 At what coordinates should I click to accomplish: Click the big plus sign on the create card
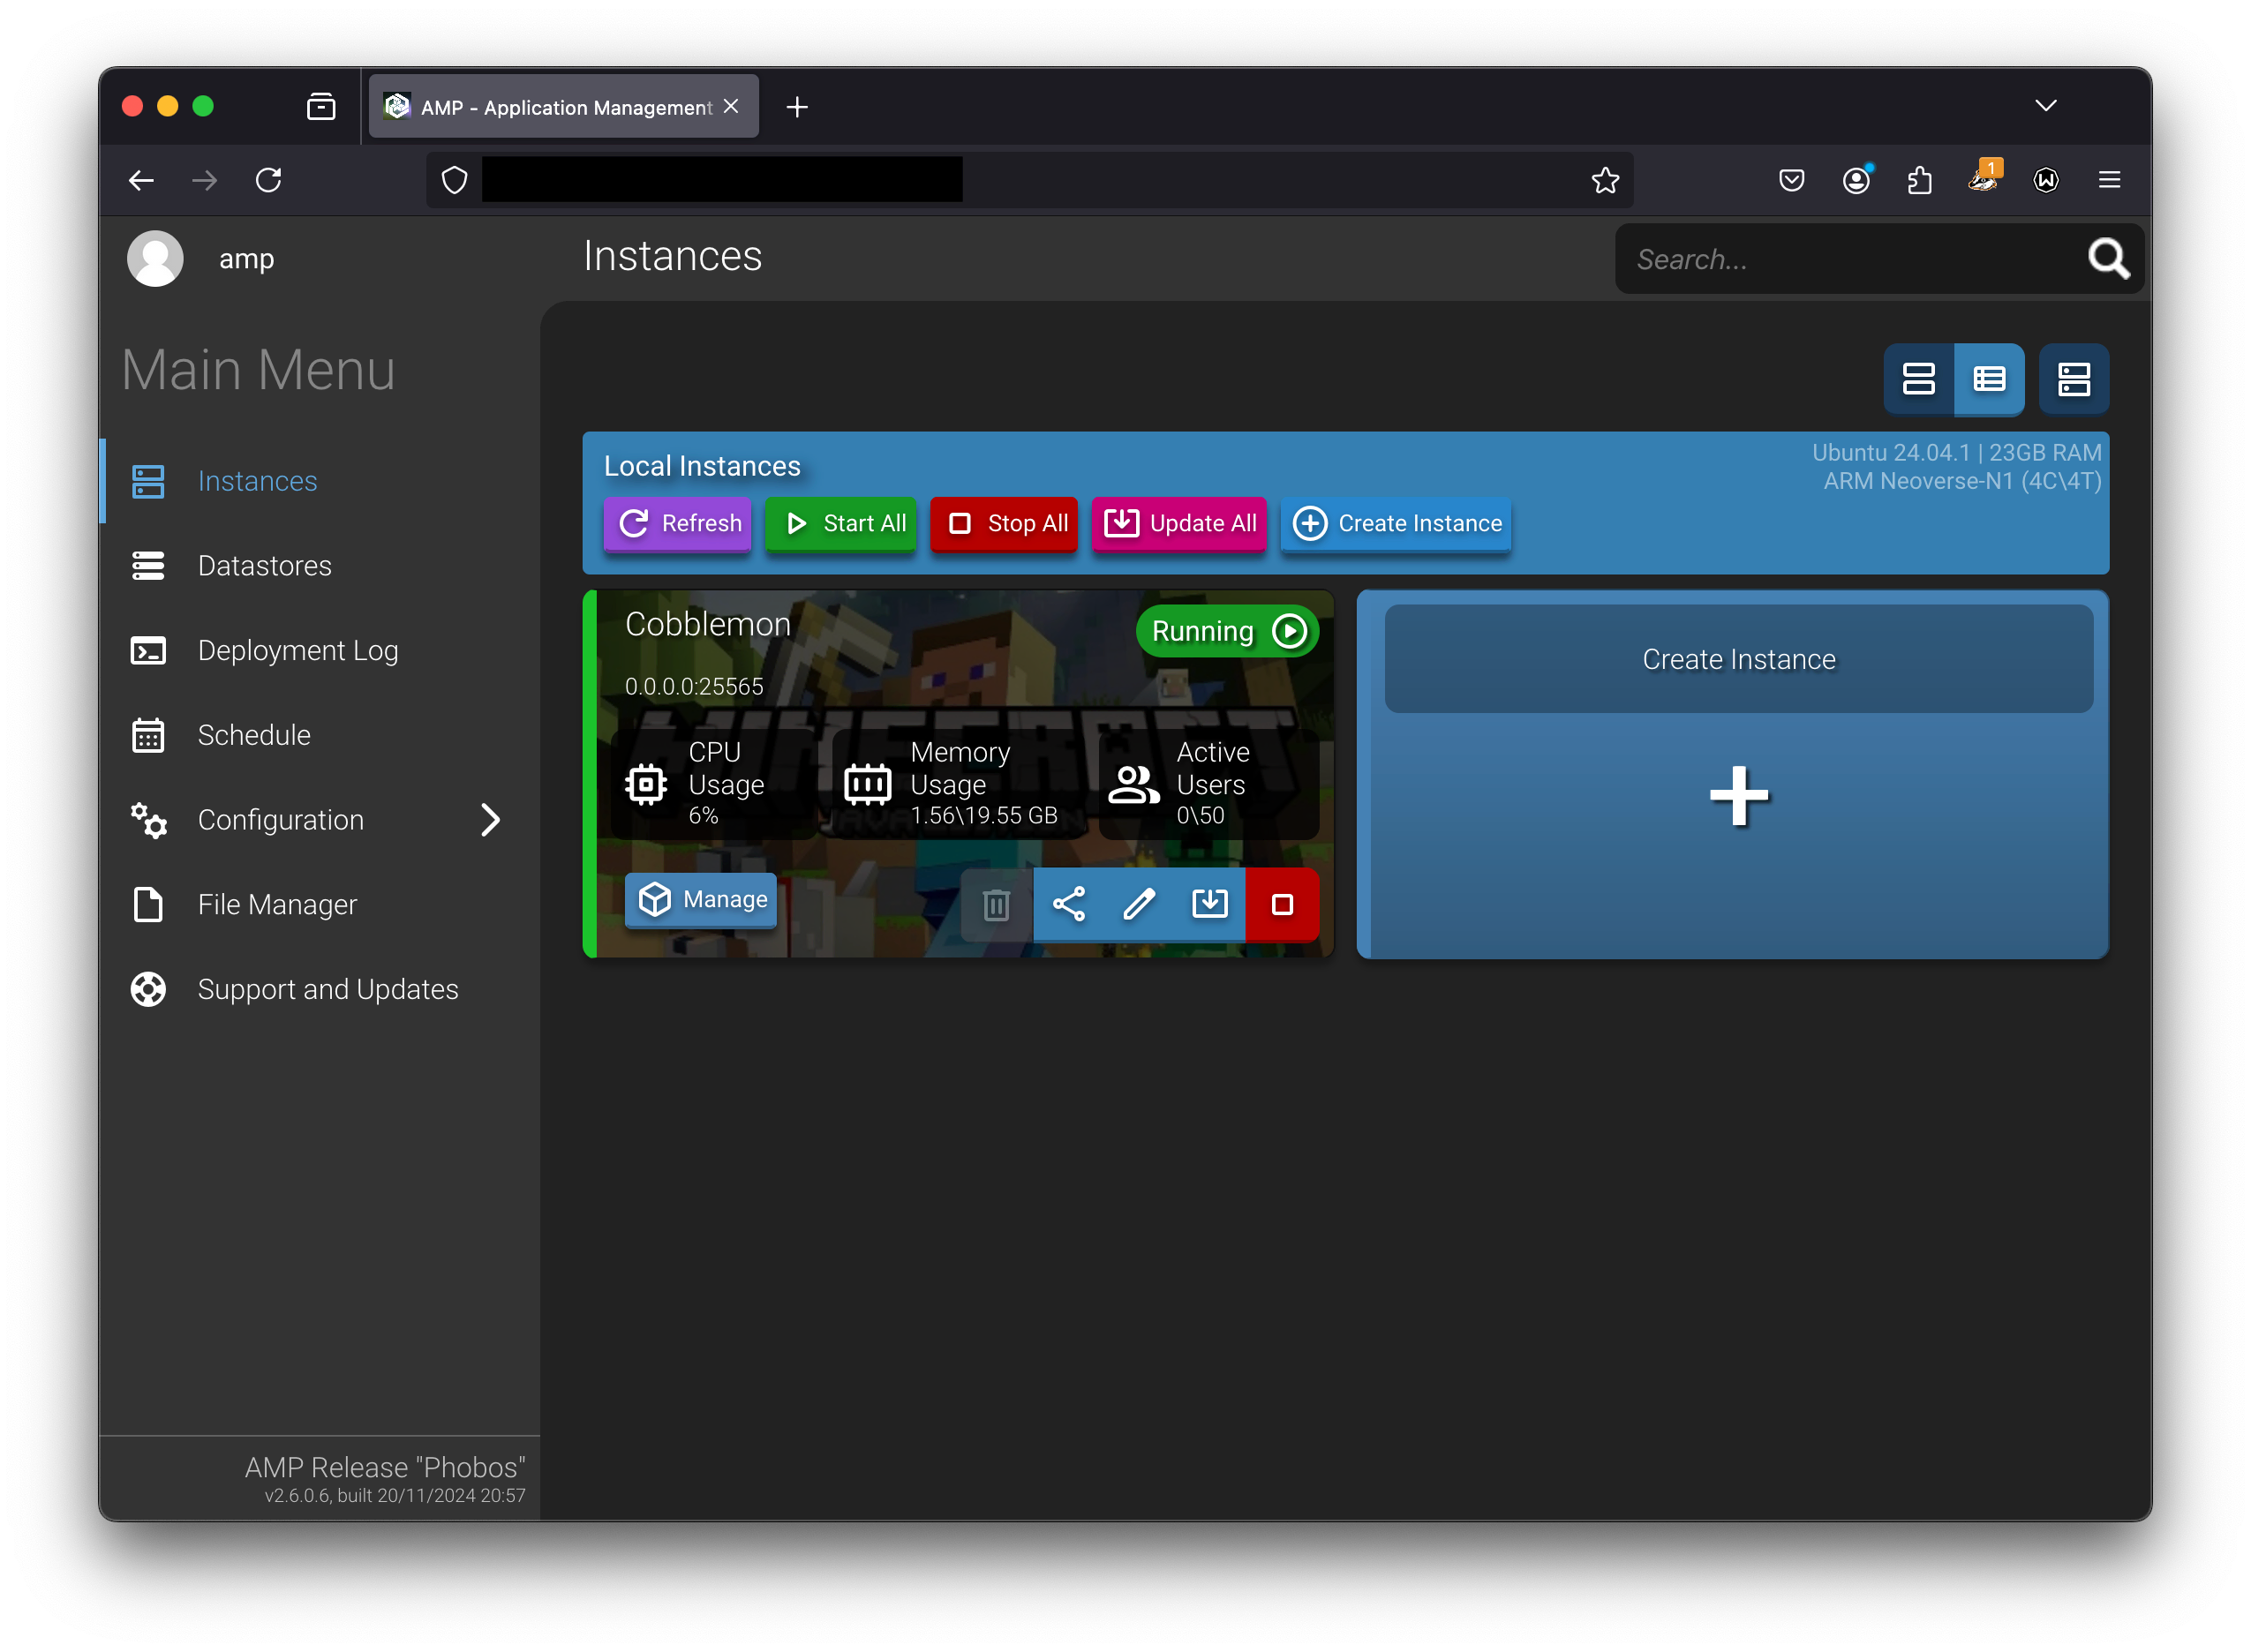point(1739,796)
